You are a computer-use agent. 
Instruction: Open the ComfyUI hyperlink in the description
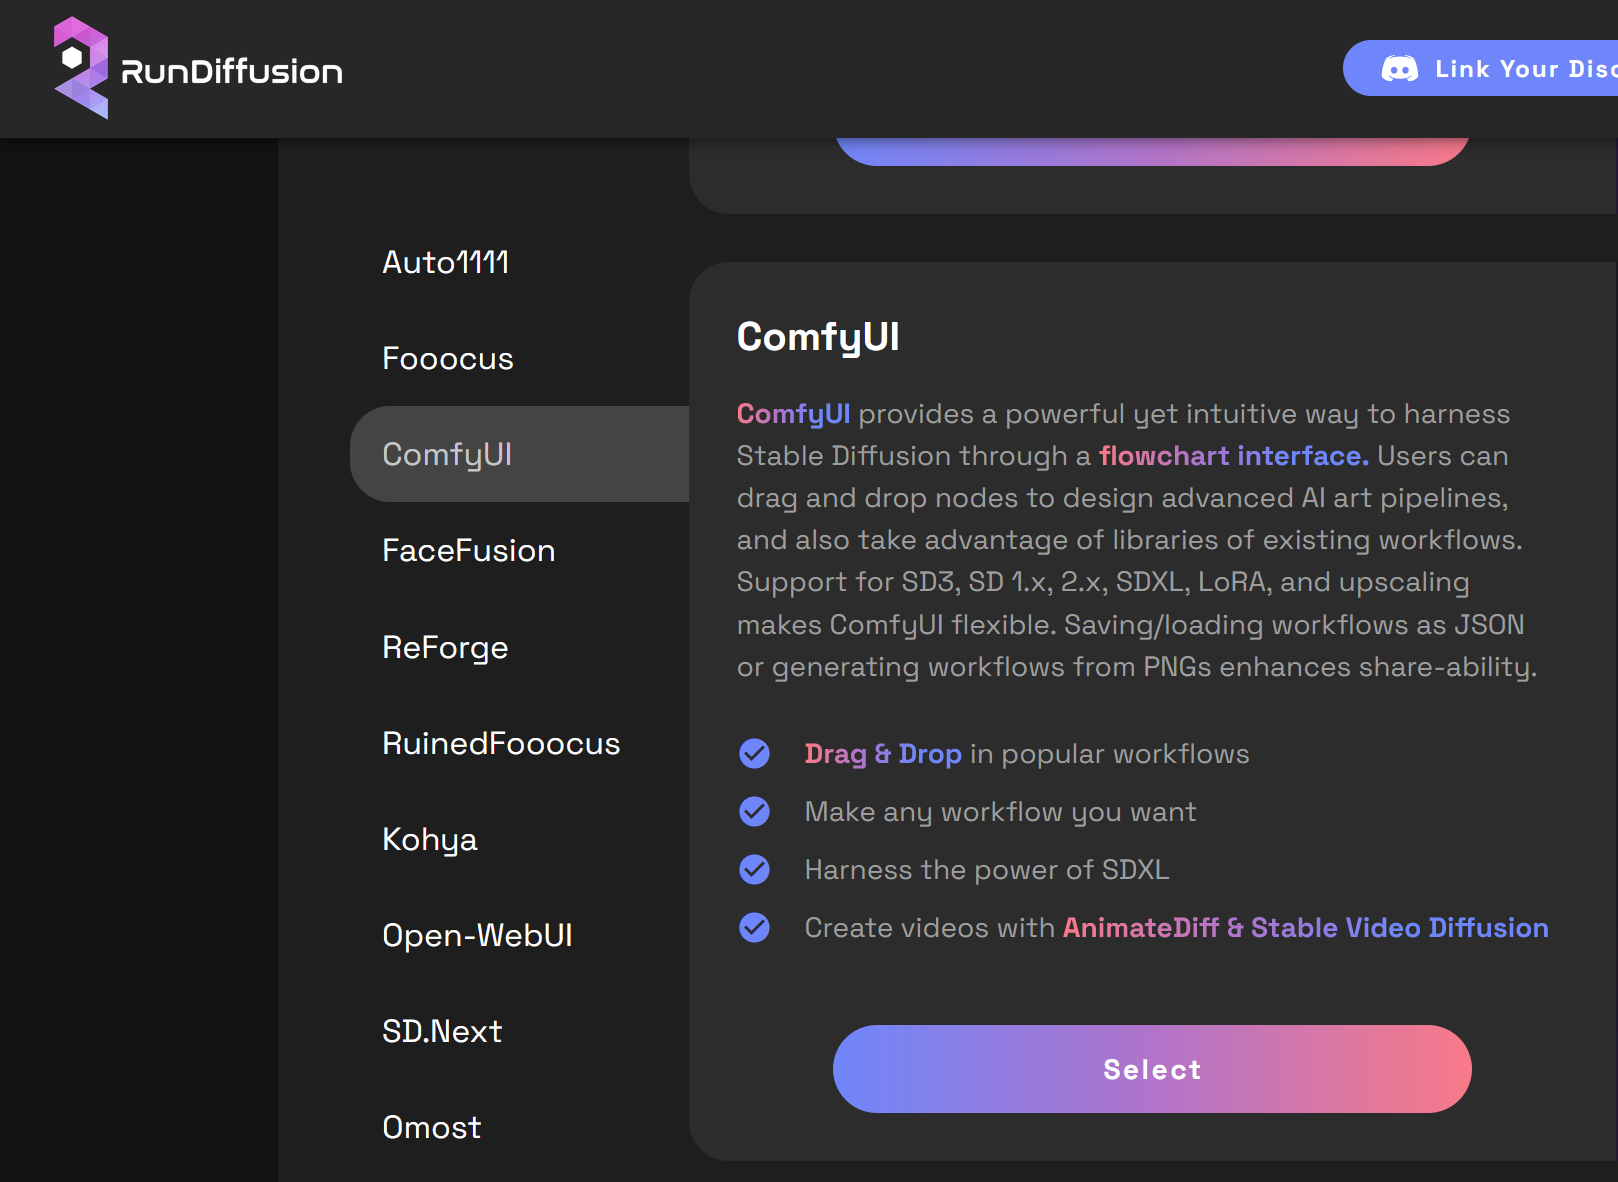[x=792, y=413]
